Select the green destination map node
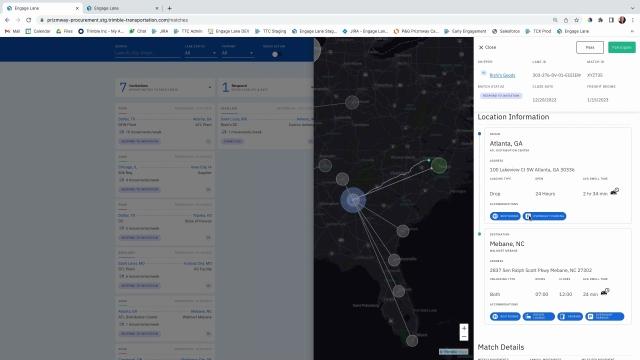640x360 pixels. 439,165
